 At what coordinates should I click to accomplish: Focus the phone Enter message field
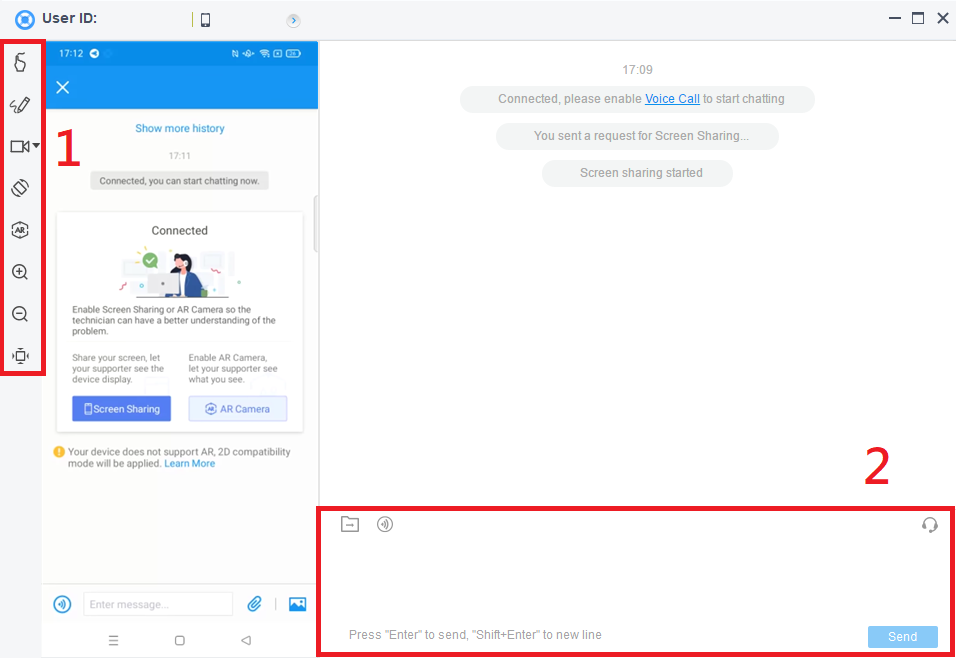(x=158, y=604)
